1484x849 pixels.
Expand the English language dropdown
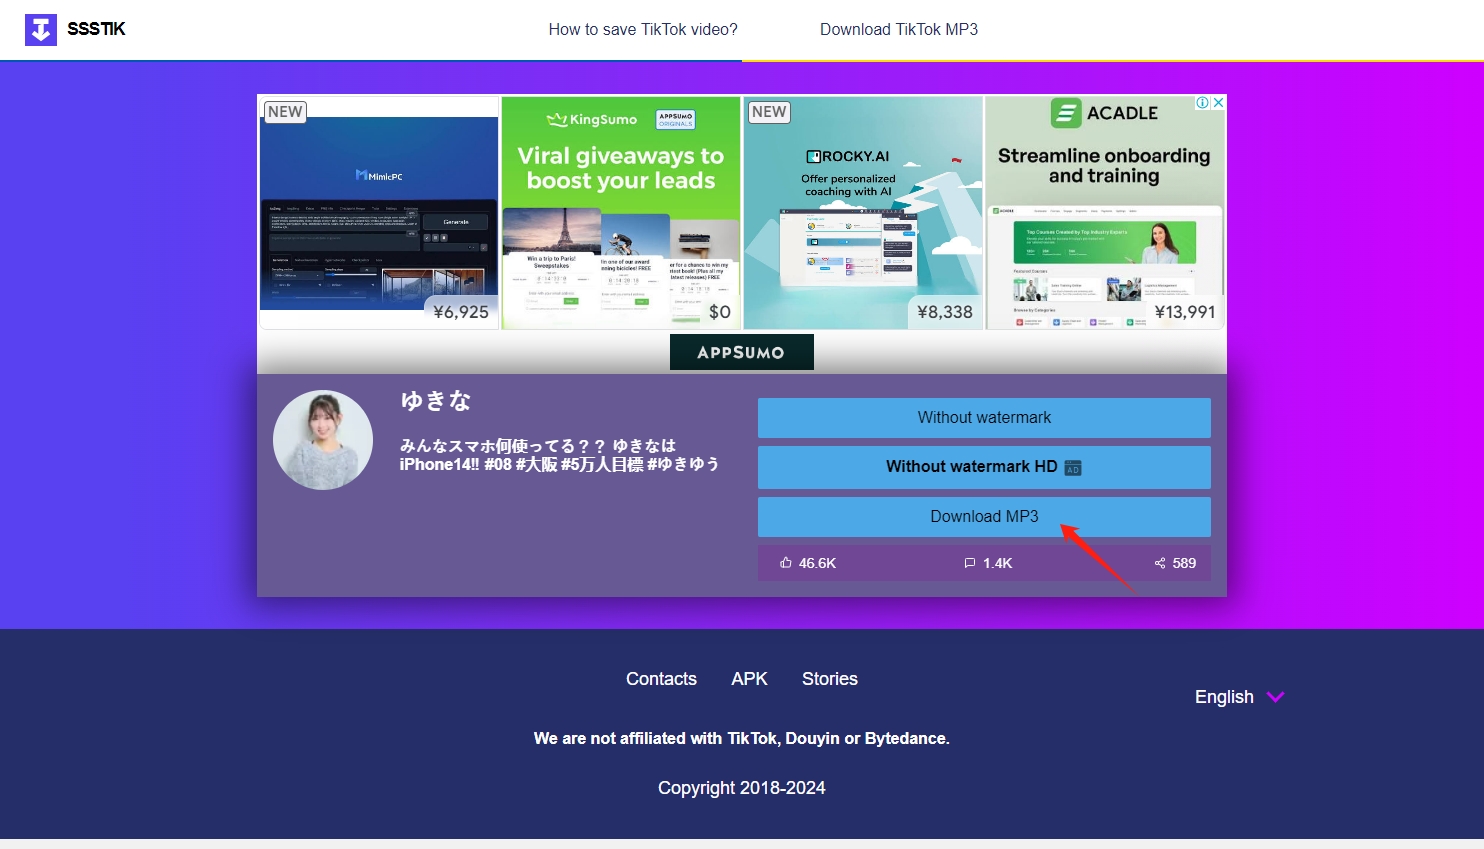[1239, 697]
